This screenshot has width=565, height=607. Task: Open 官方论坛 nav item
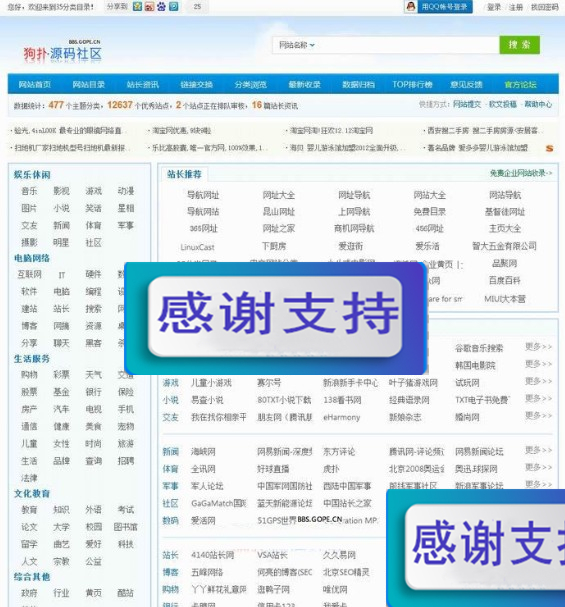click(520, 84)
